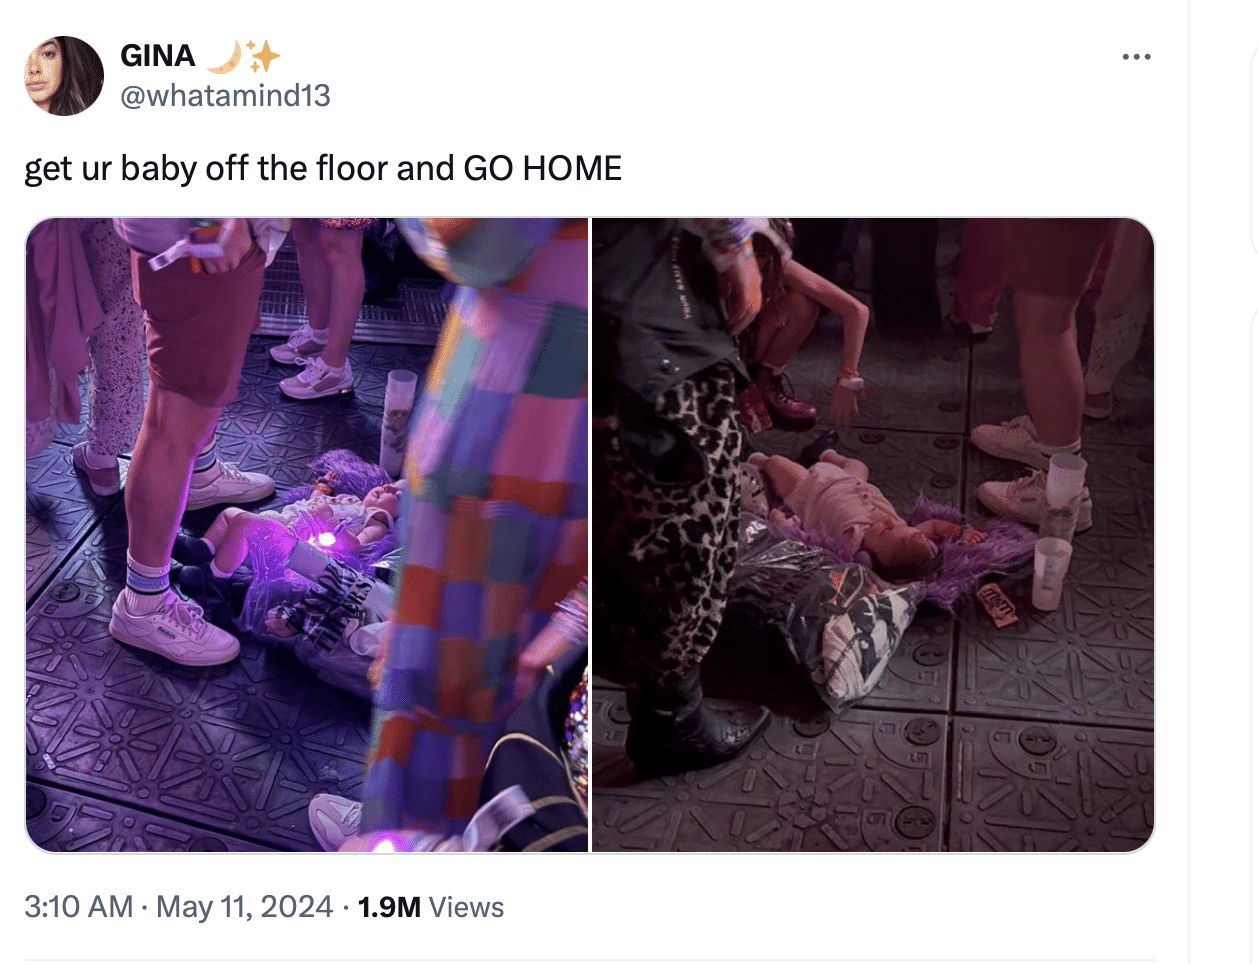Open the tweet's three-dot more options menu
The image size is (1258, 964).
pos(1136,57)
